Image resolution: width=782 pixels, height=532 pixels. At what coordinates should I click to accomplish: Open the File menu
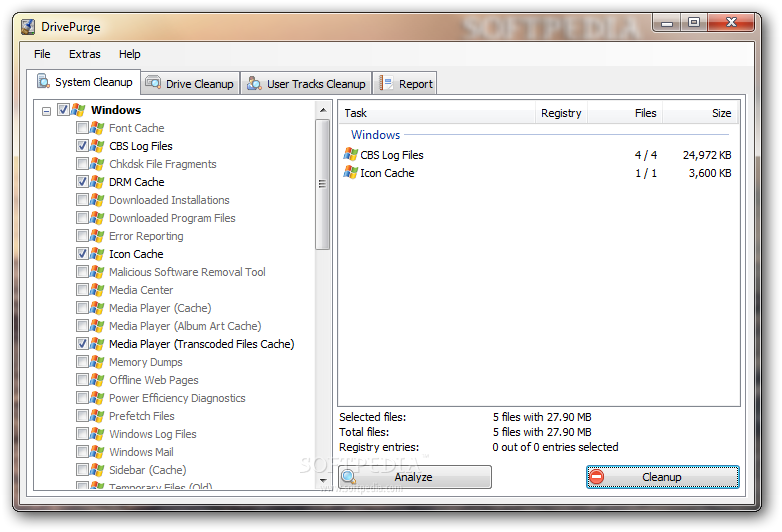[x=42, y=54]
